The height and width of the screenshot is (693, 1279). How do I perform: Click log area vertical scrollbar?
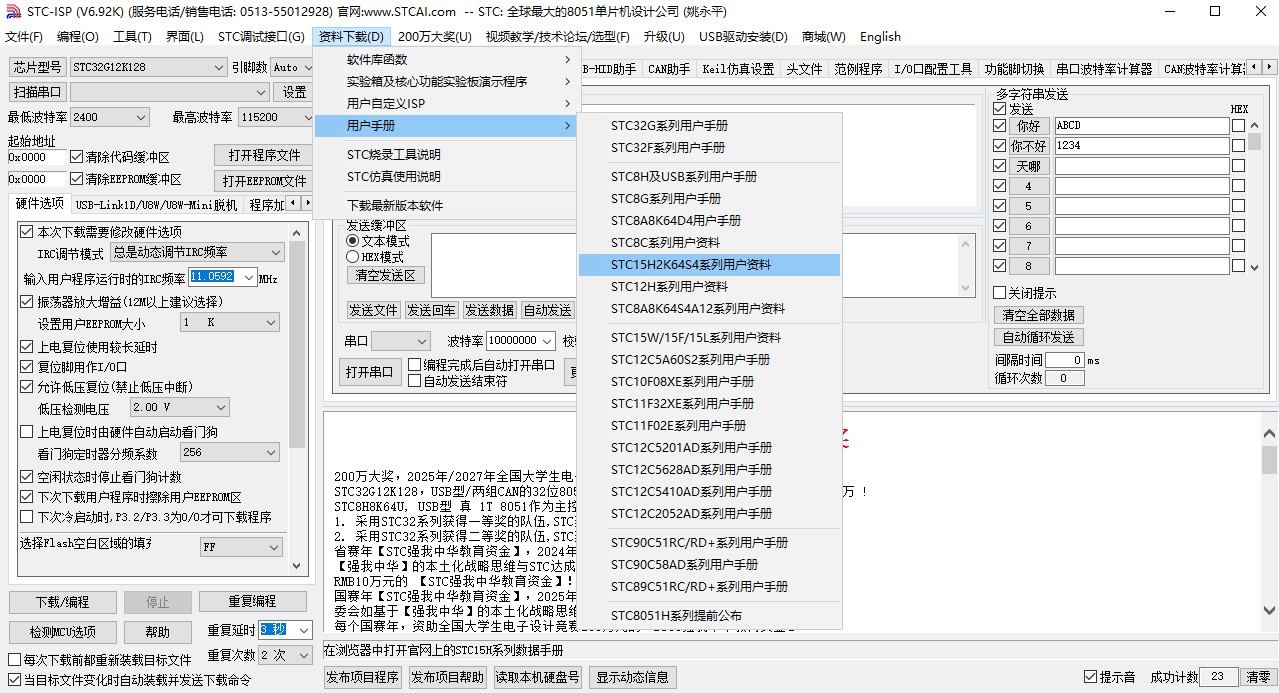click(1268, 523)
